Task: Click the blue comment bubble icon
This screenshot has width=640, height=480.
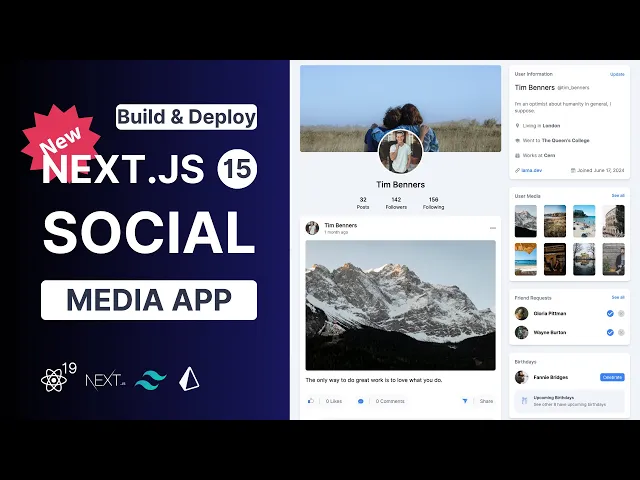Action: pos(360,401)
